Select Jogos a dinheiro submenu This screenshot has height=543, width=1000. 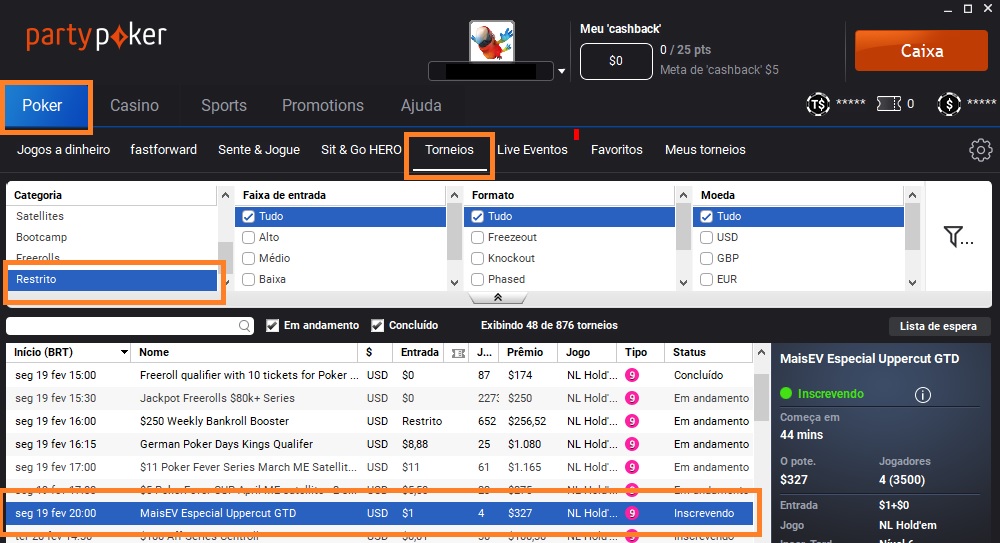pyautogui.click(x=63, y=149)
